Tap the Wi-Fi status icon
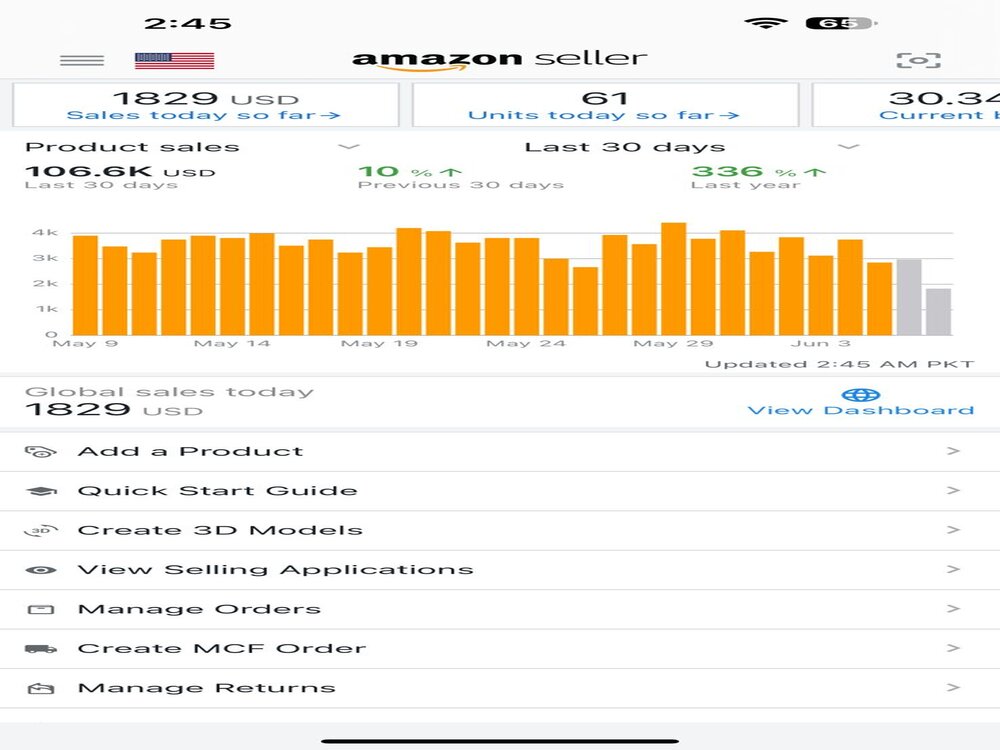The height and width of the screenshot is (750, 1000). 765,24
